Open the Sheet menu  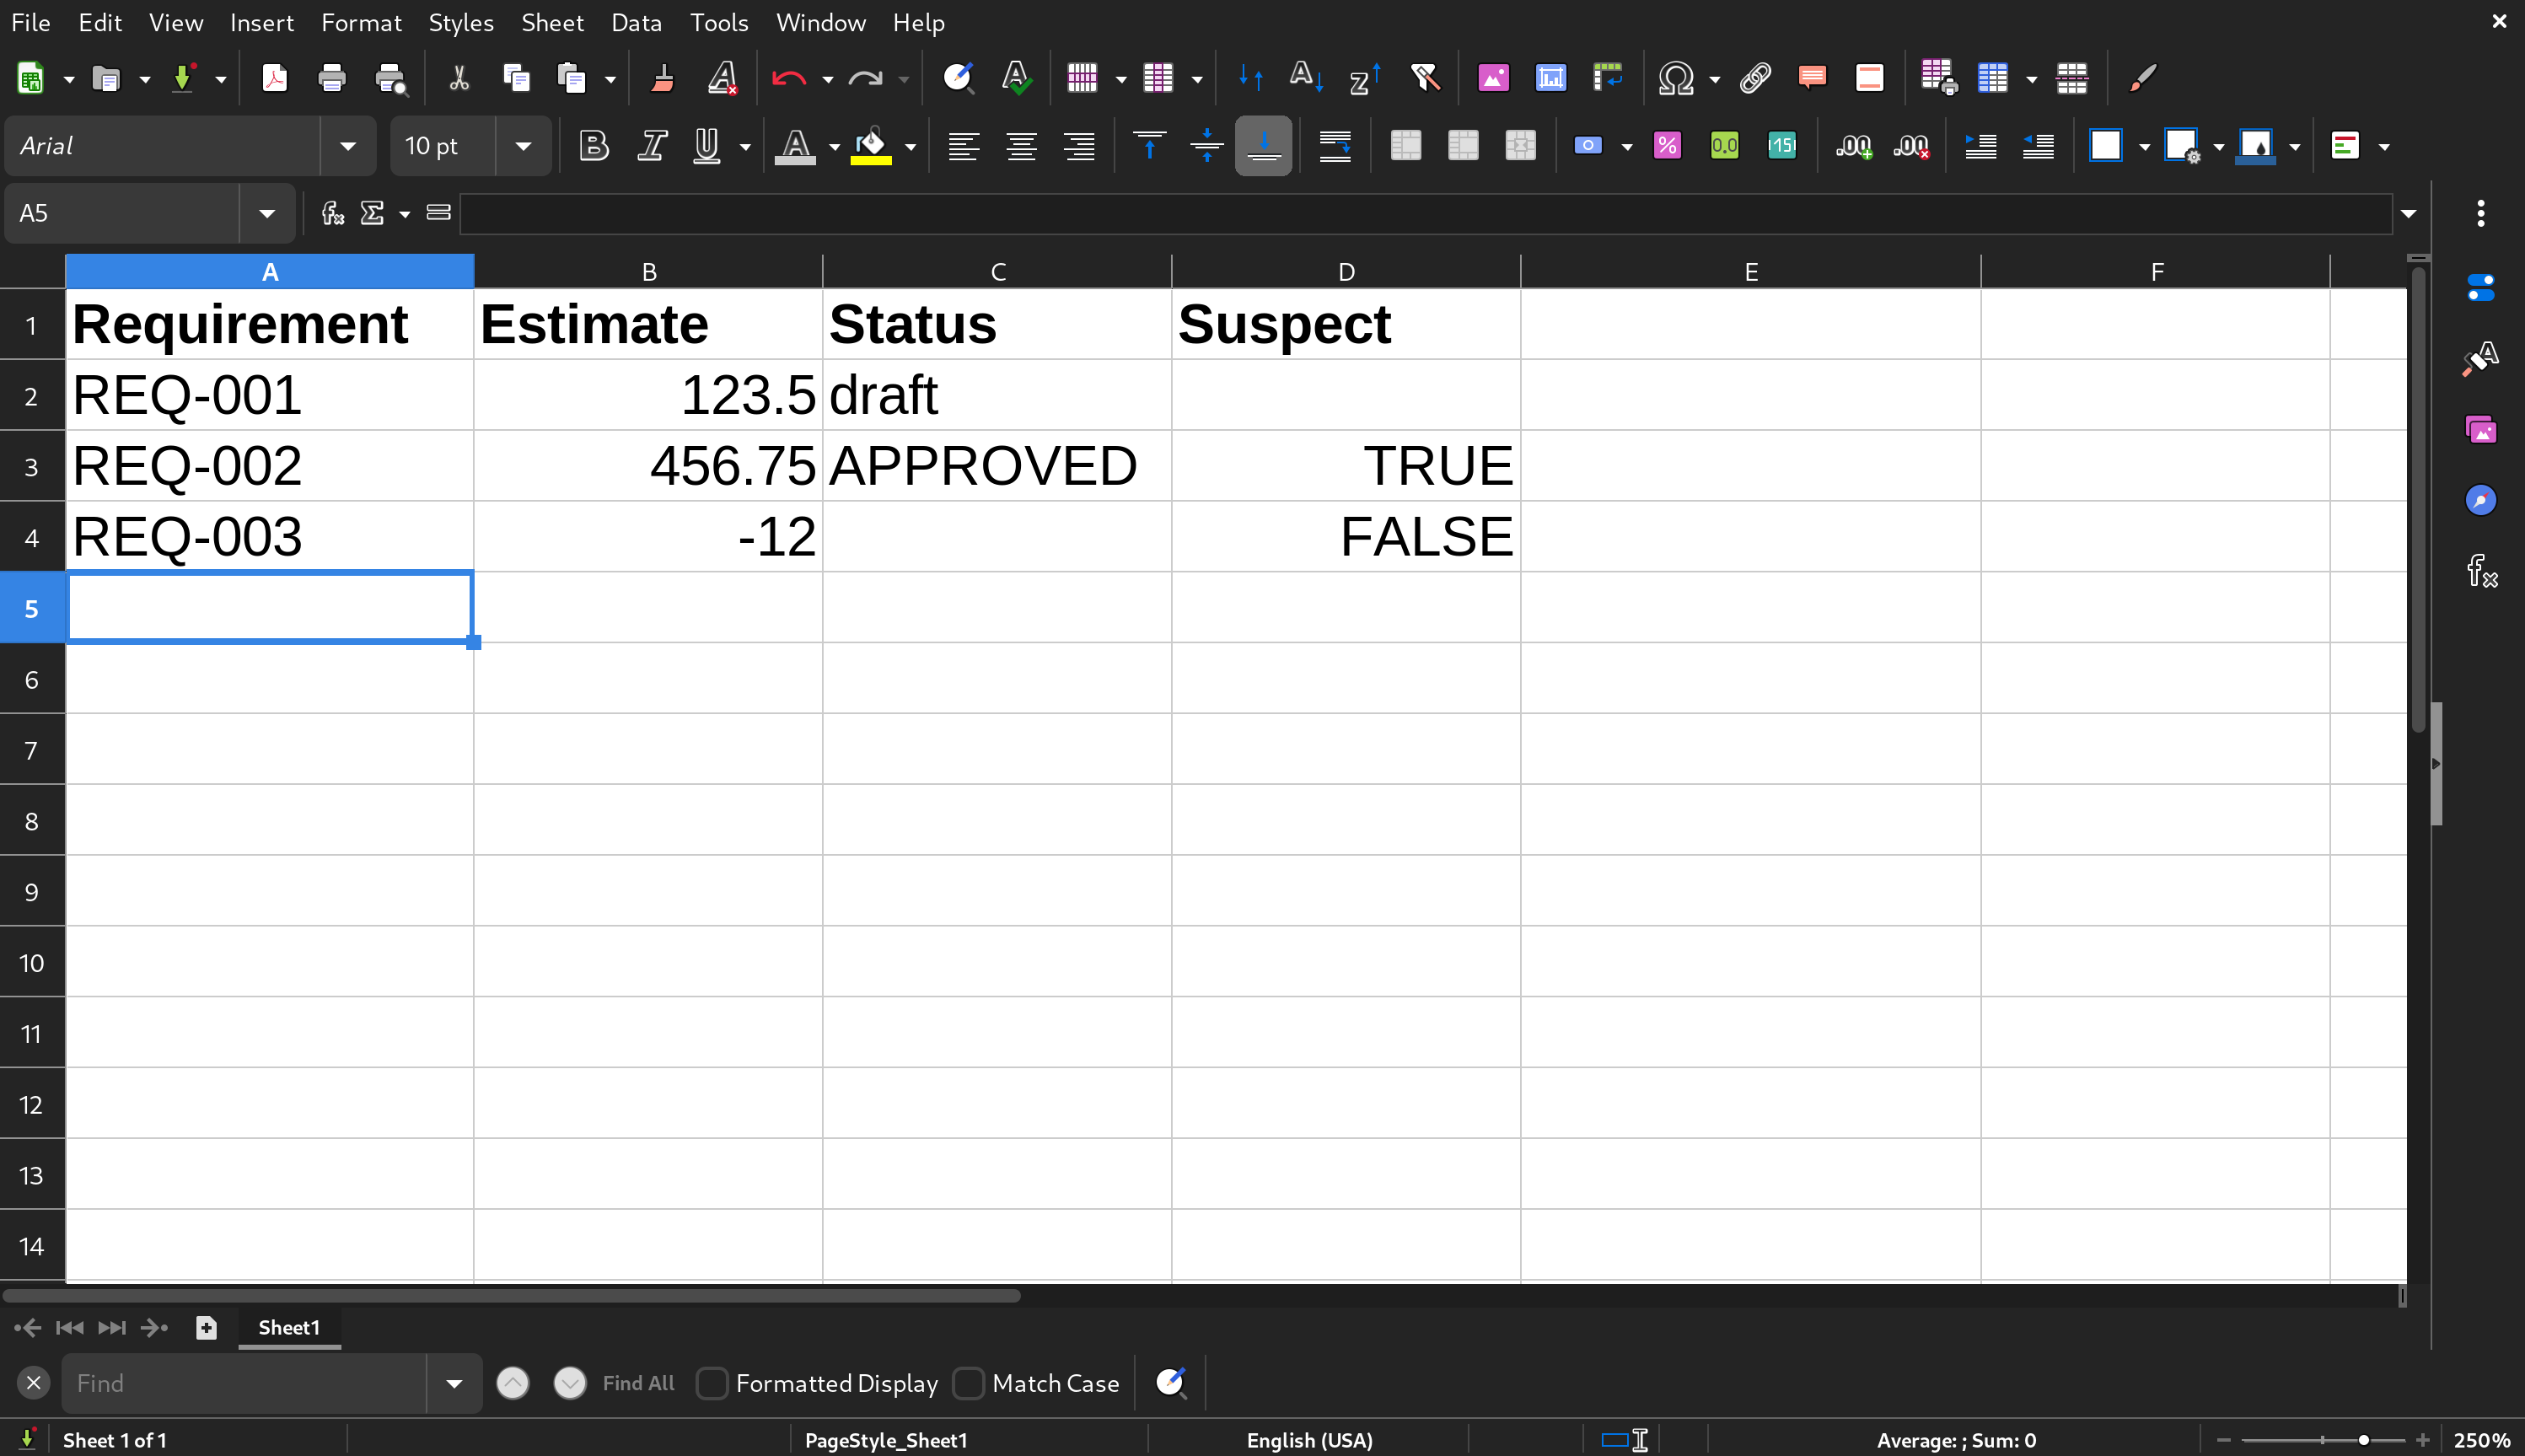click(551, 22)
